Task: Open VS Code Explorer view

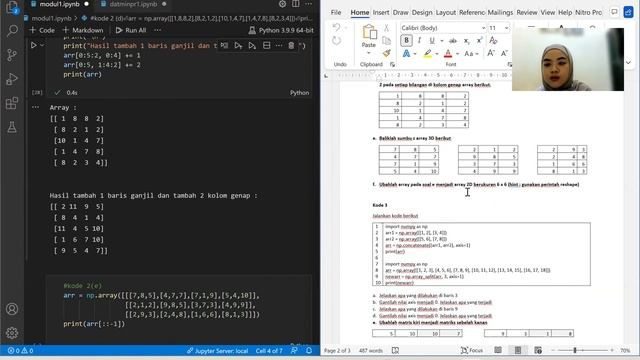Action: click(12, 7)
